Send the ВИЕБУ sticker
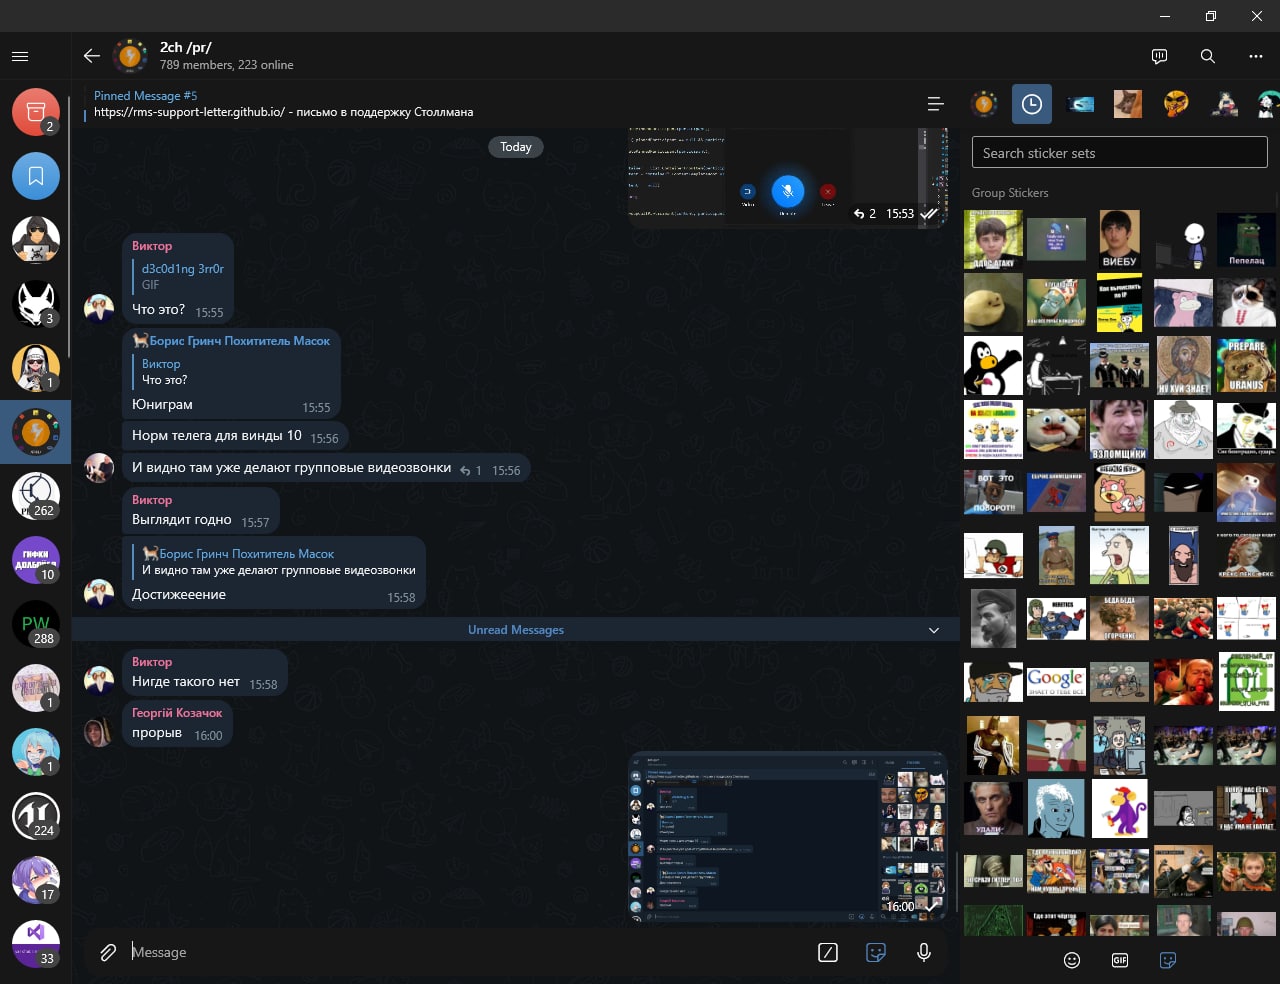Image resolution: width=1280 pixels, height=984 pixels. (1119, 239)
